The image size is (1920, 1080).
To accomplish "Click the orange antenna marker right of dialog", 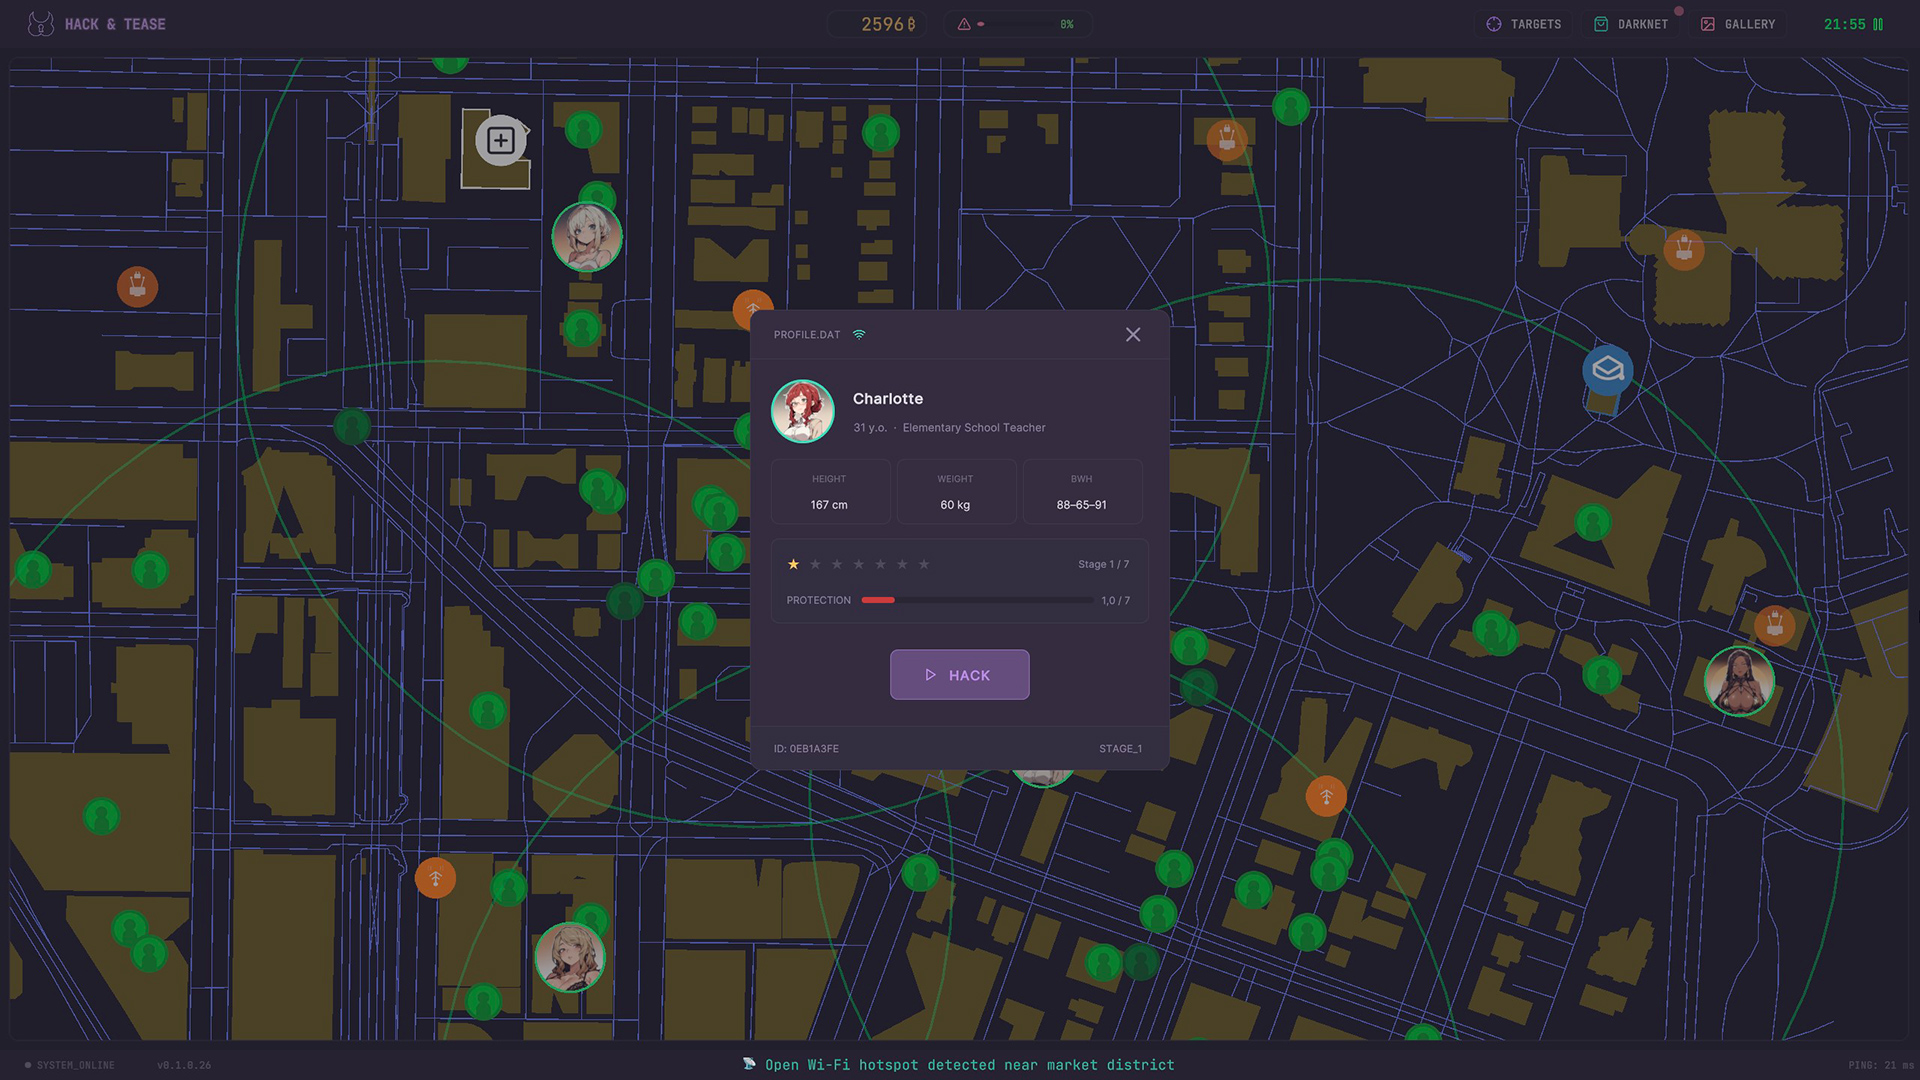I will [x=1326, y=796].
